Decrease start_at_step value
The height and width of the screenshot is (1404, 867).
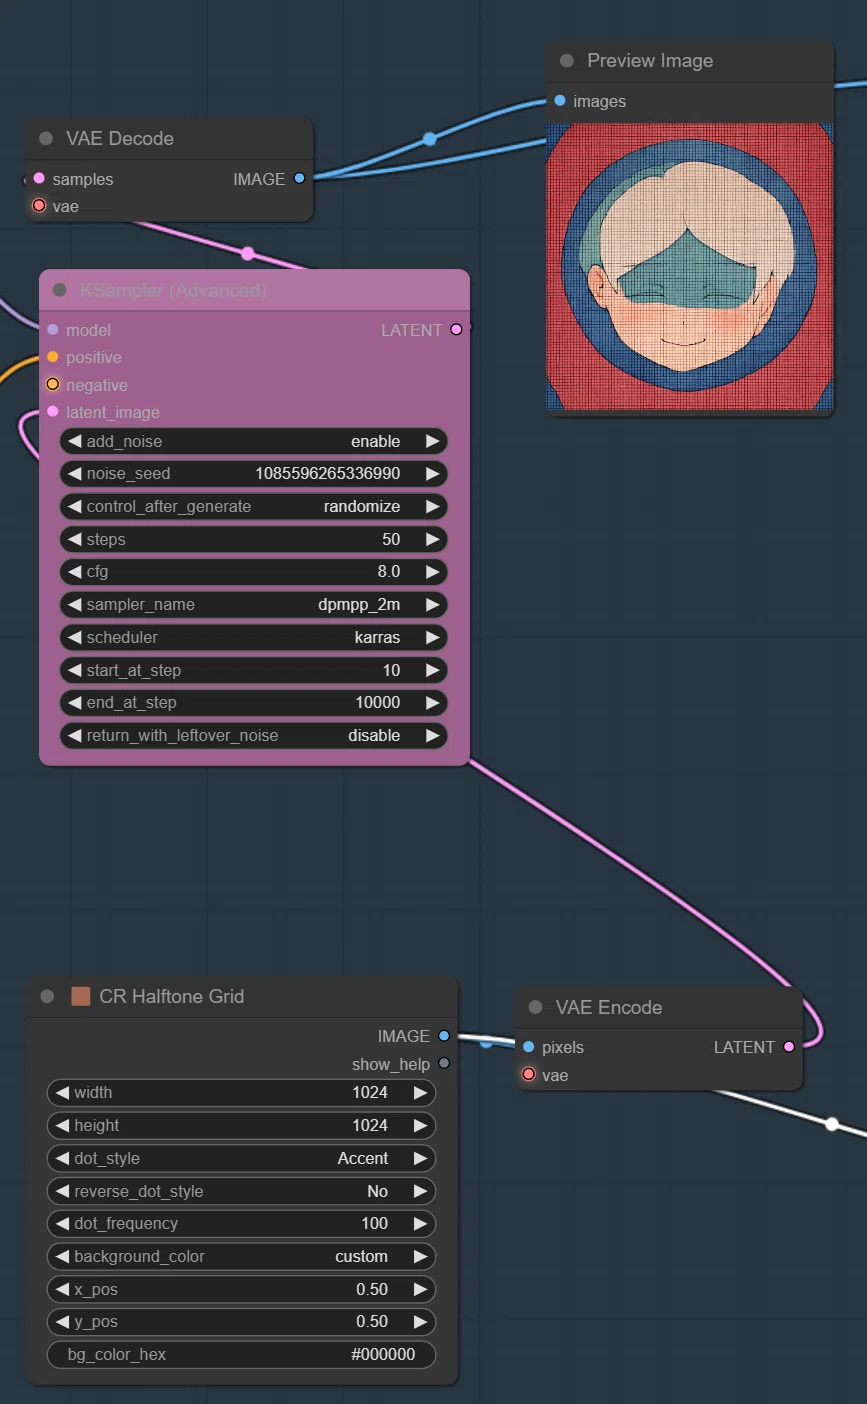tap(74, 670)
